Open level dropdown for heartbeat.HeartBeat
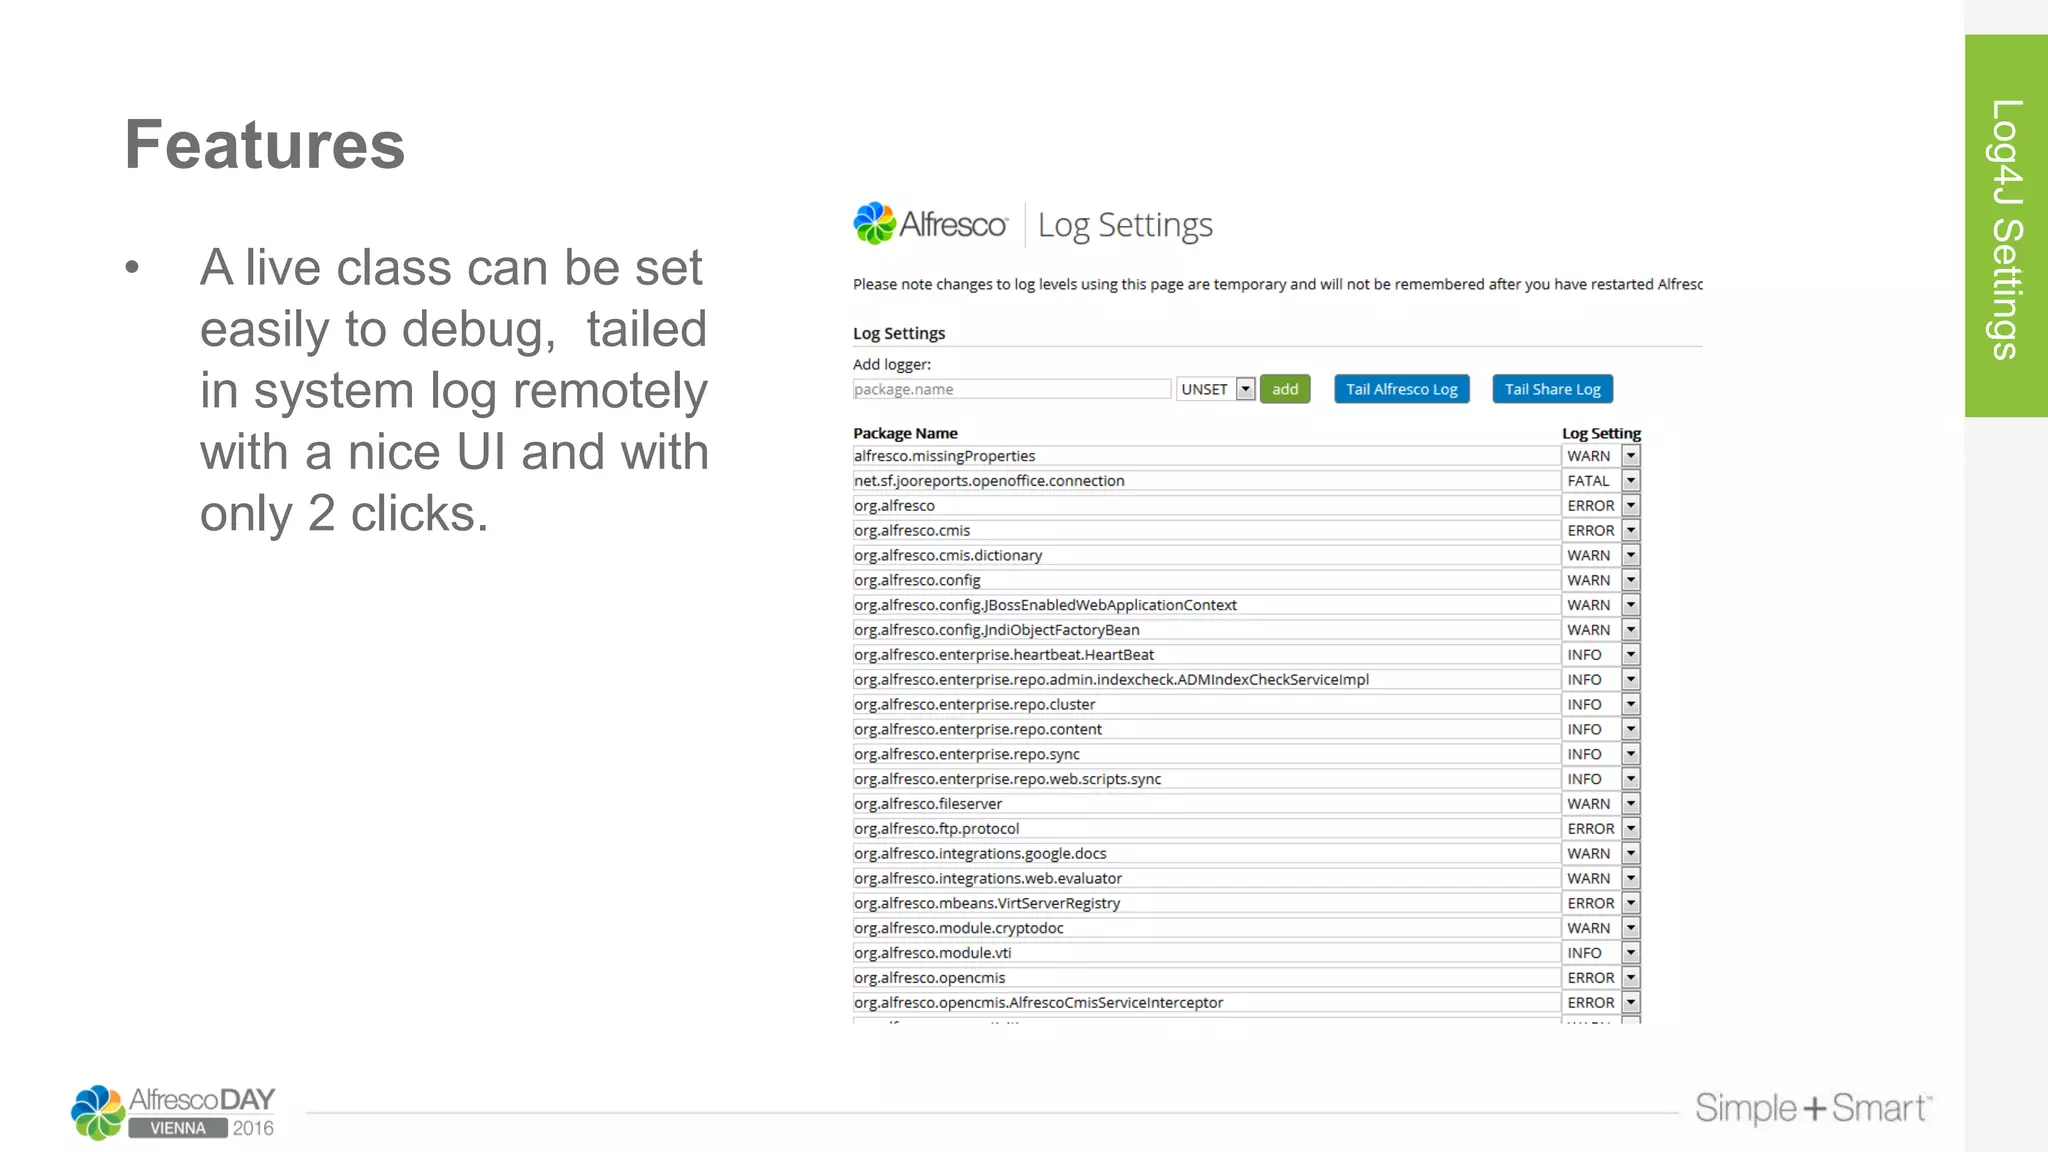The width and height of the screenshot is (2048, 1152). [x=1601, y=655]
